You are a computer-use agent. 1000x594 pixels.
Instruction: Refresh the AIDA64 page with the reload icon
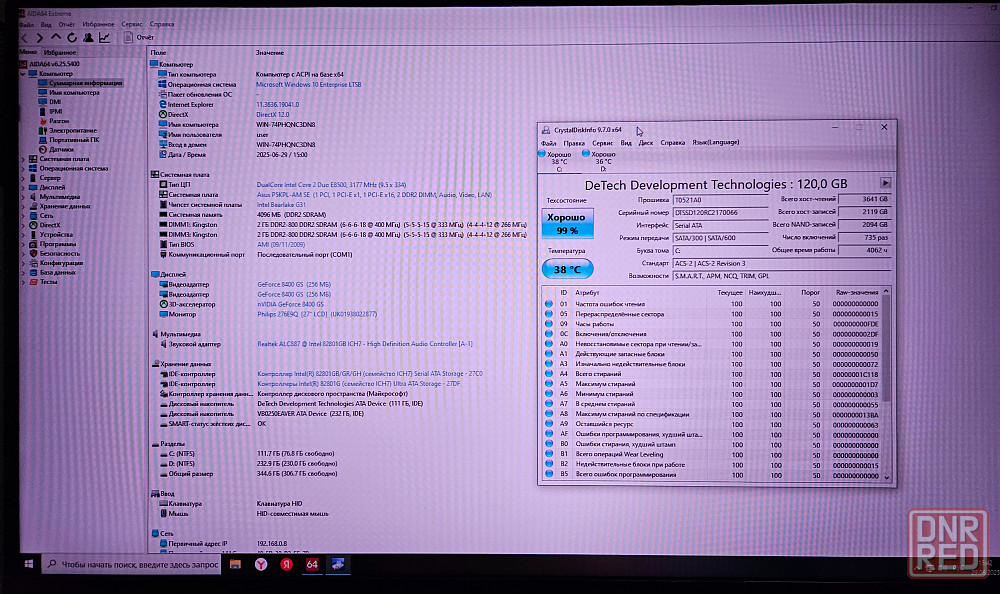(x=72, y=38)
